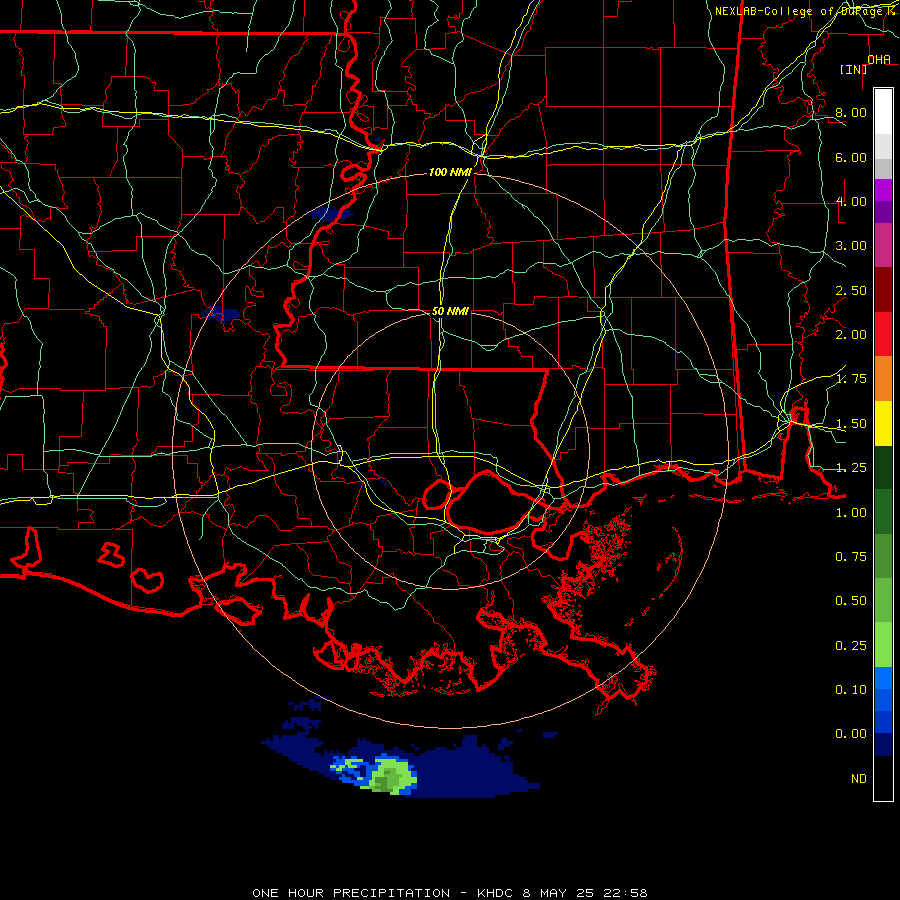Click the OHA product label

tap(879, 60)
